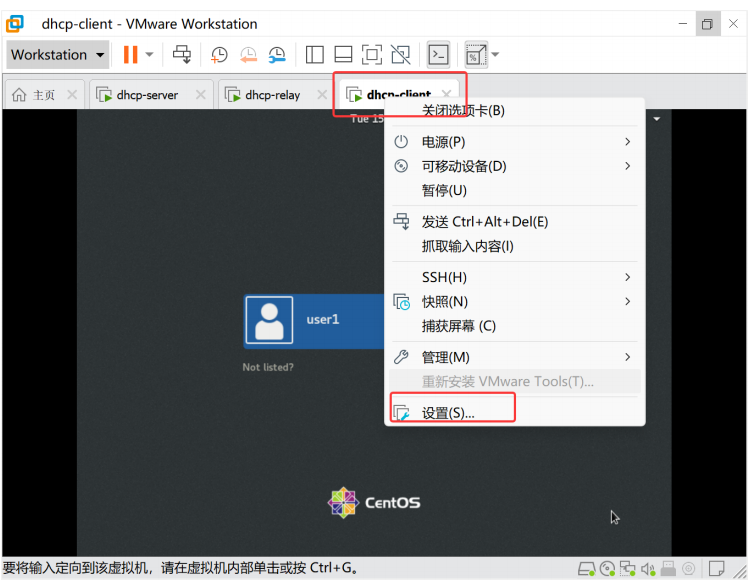
Task: Open the 管理(M) submenu
Action: coord(515,357)
